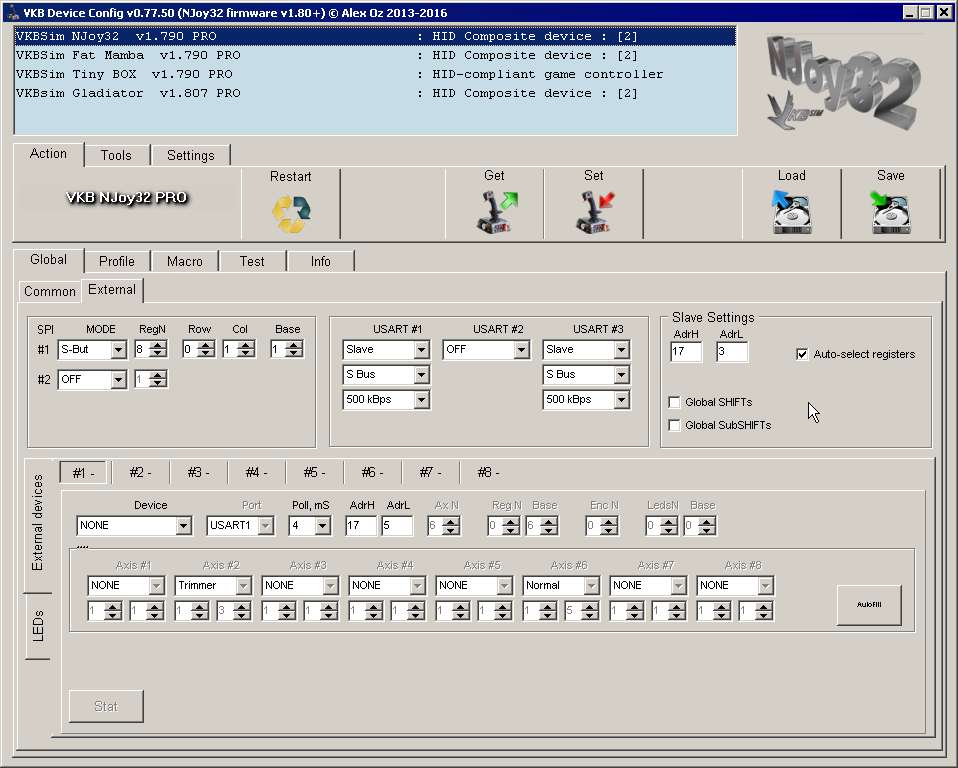Open the External devices vertical tab
The height and width of the screenshot is (768, 958).
(38, 523)
